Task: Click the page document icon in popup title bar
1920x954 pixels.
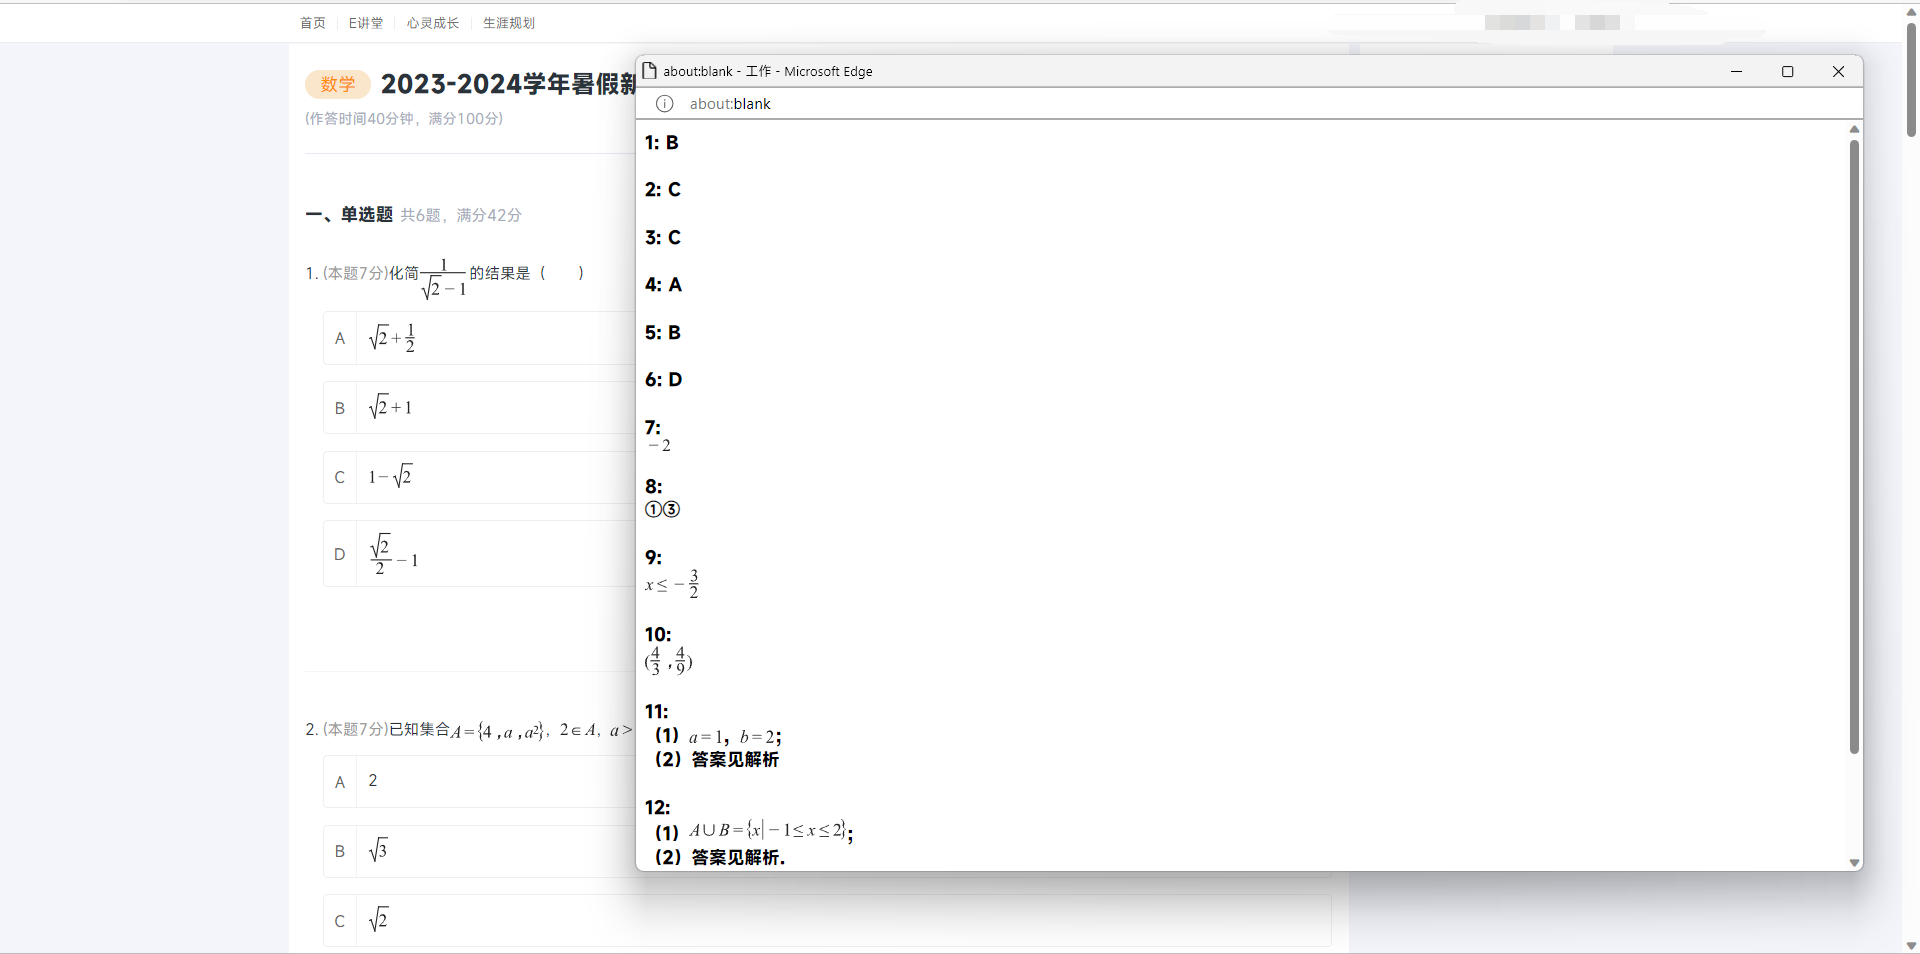Action: click(x=649, y=71)
